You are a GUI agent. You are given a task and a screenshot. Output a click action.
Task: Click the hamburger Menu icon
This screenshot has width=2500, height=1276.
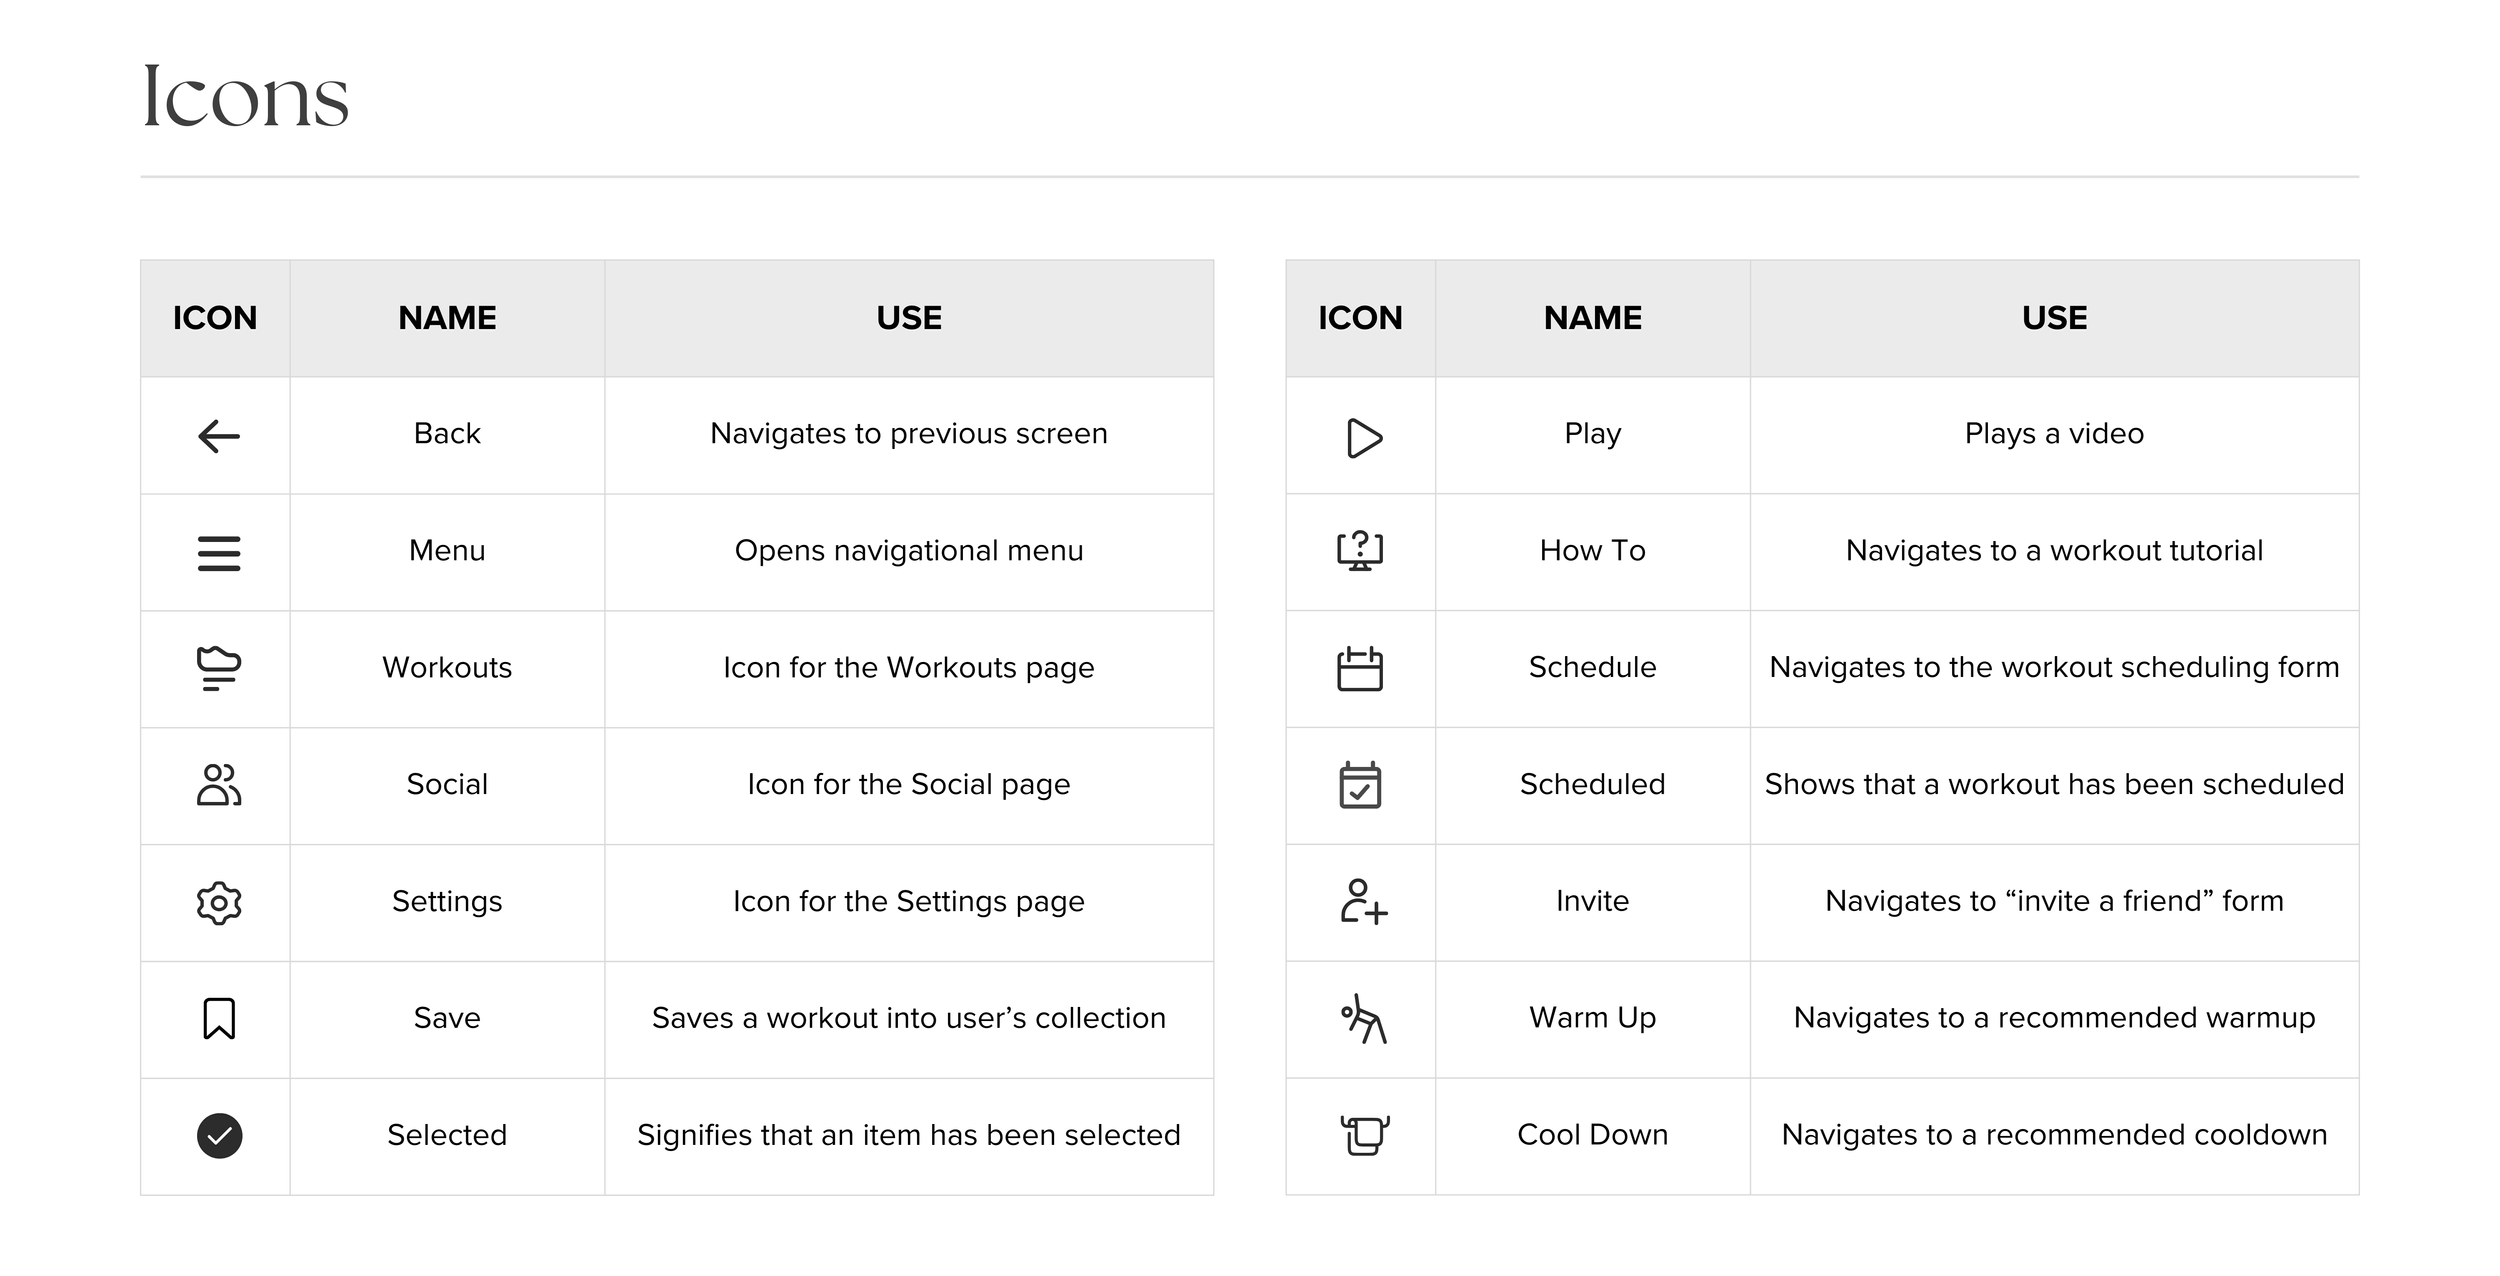[219, 553]
